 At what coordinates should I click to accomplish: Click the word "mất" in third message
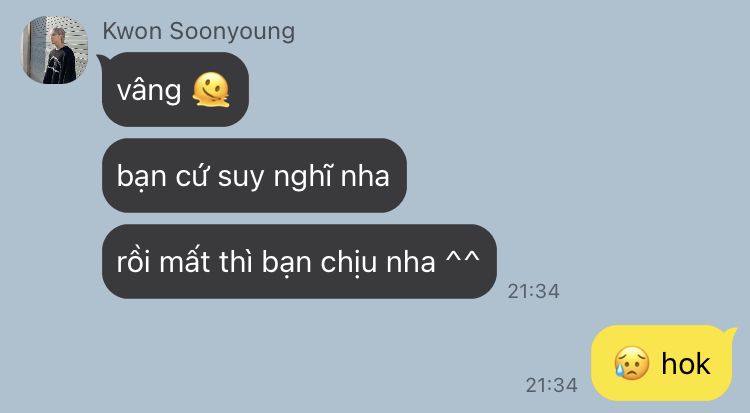coord(184,261)
